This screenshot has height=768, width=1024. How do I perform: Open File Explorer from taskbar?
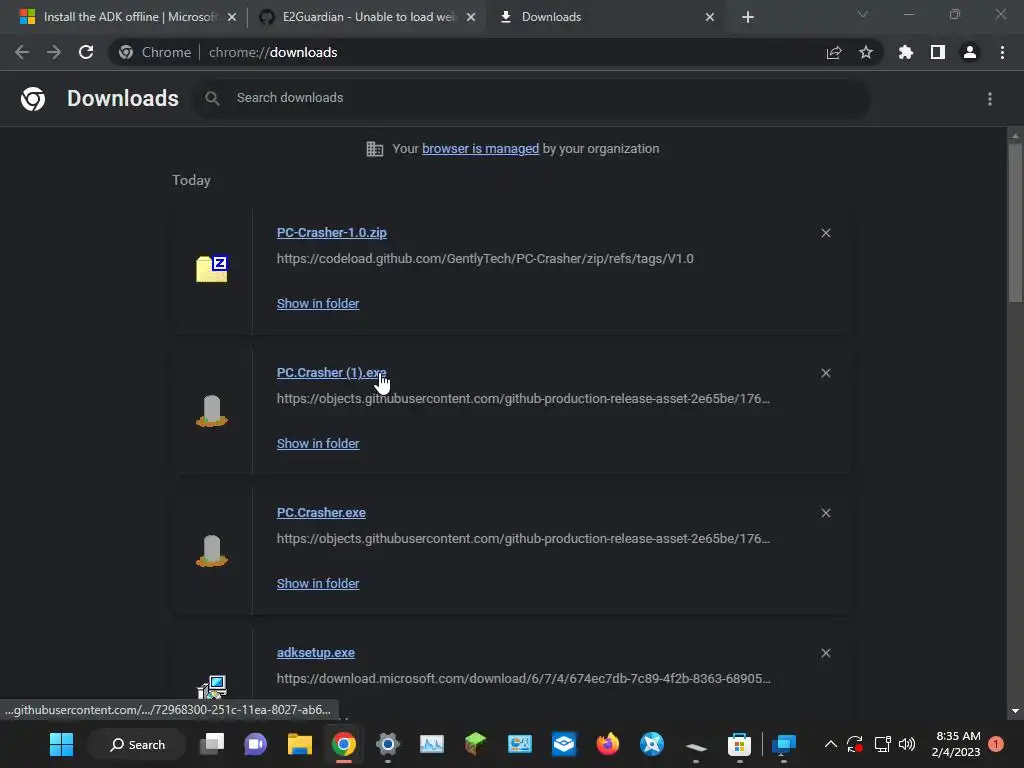coord(300,744)
